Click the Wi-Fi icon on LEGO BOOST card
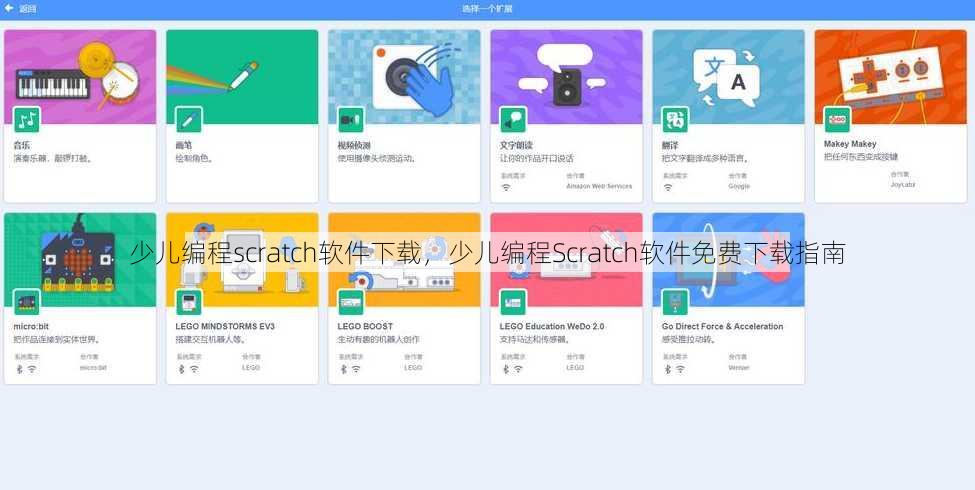This screenshot has width=975, height=490. tap(356, 369)
